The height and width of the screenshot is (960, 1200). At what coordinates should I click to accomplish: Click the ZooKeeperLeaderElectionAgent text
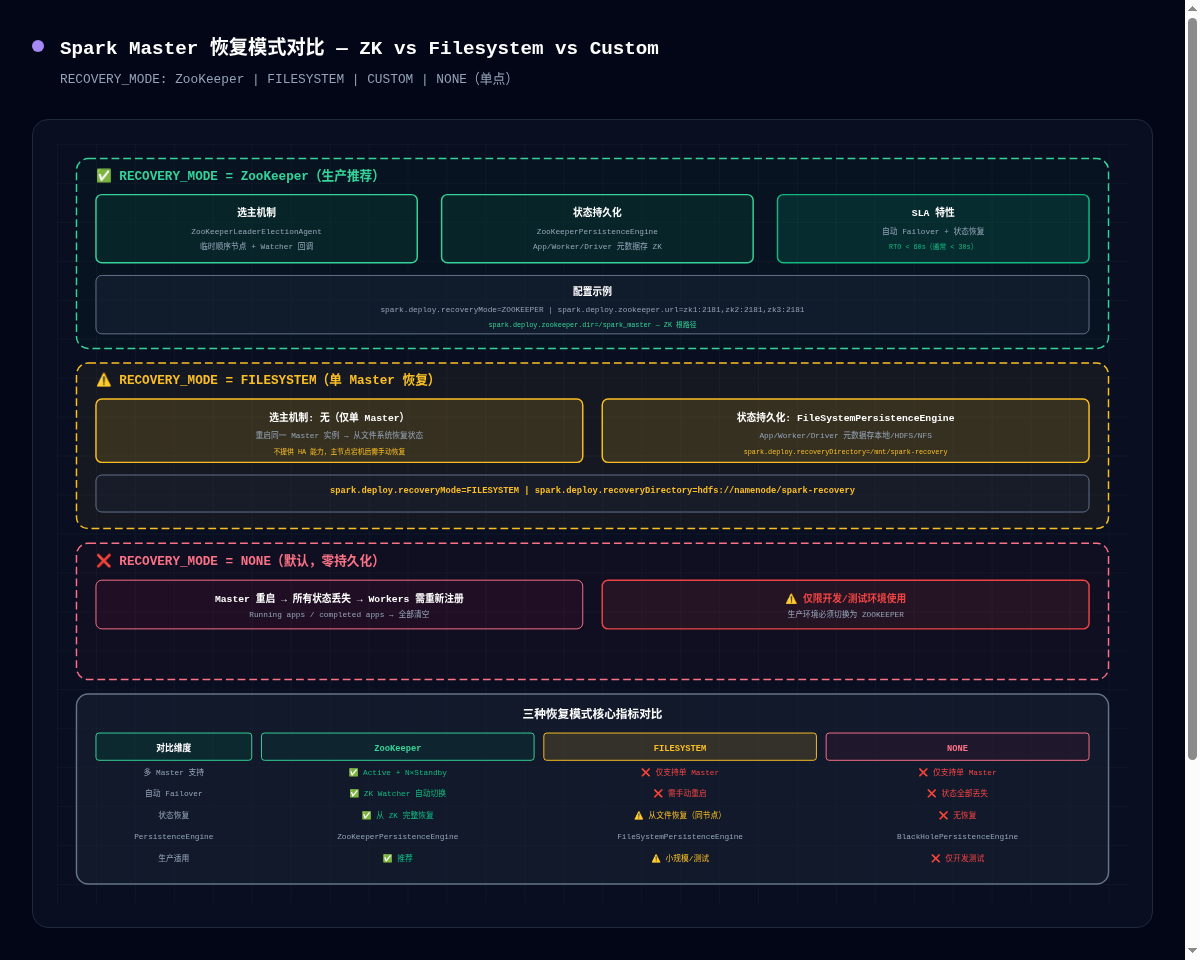click(x=256, y=232)
